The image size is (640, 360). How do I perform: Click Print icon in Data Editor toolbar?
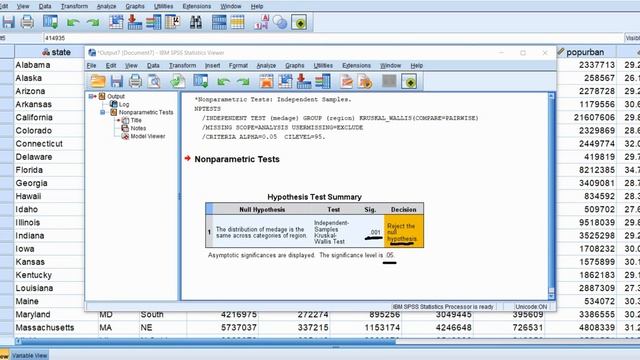(27, 22)
